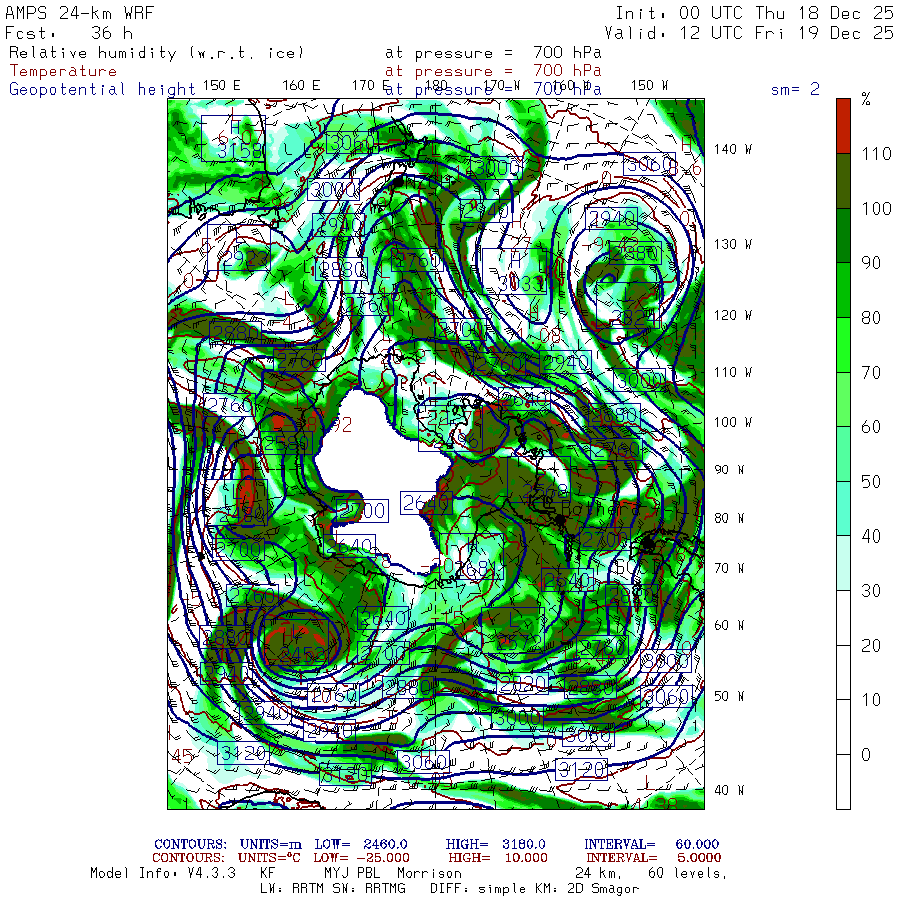Viewport: 900px width, 900px height.
Task: Click the sm= 2 smoothing label
Action: pyautogui.click(x=795, y=89)
